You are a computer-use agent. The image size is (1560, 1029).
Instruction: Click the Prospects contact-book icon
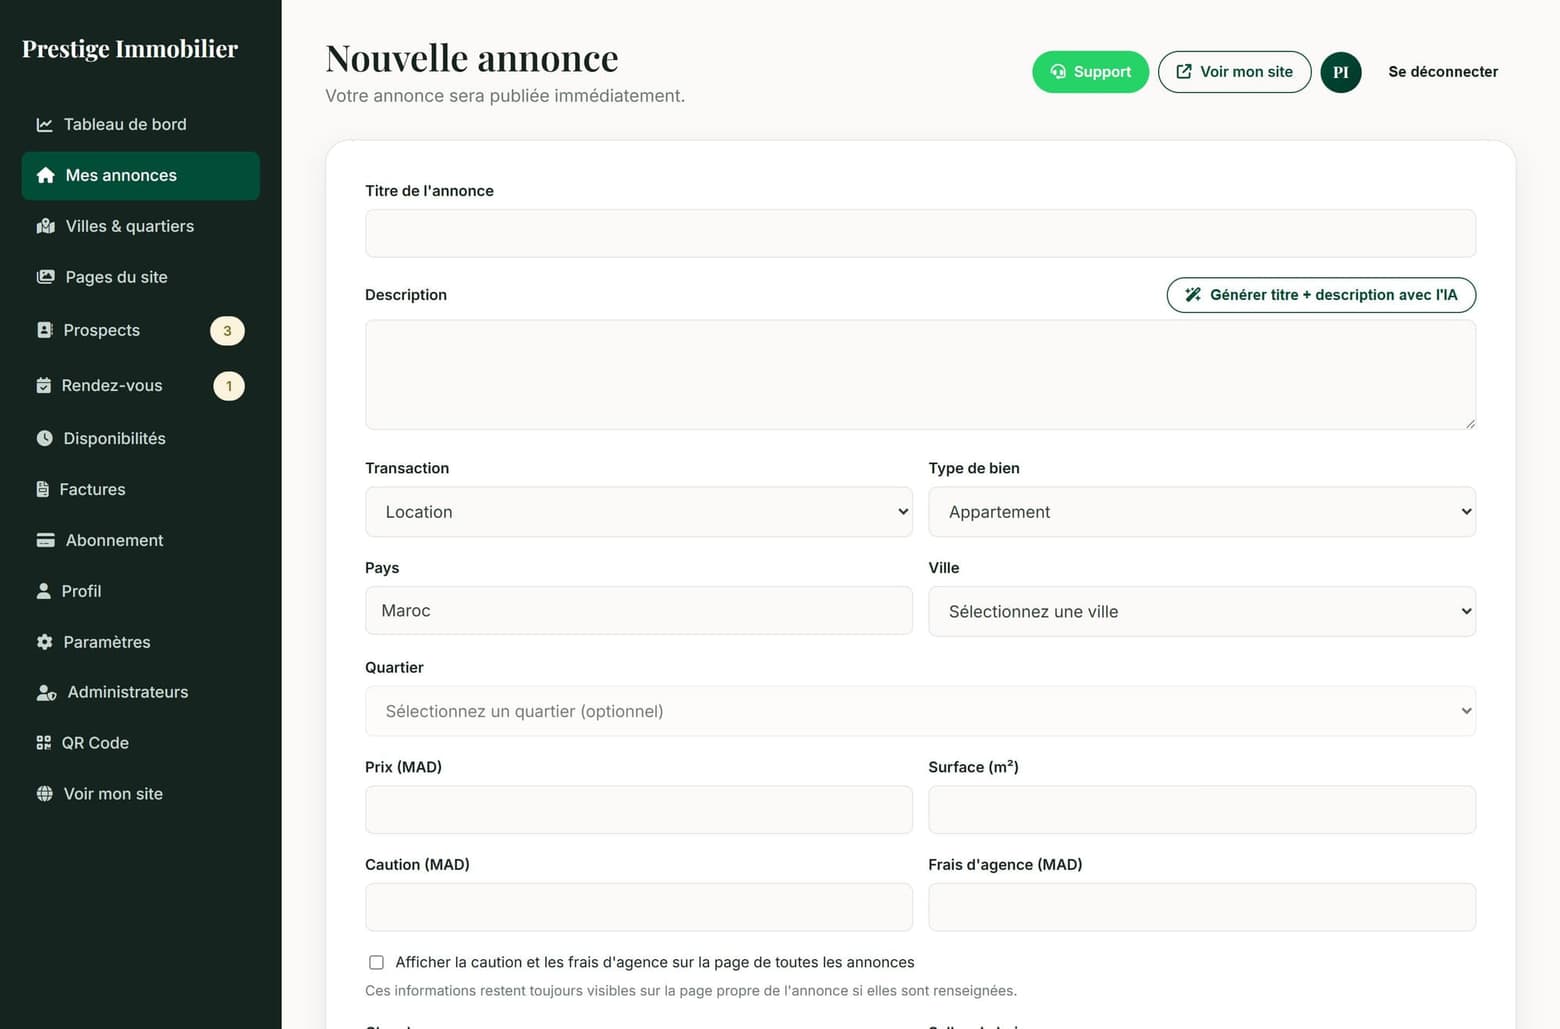point(44,330)
